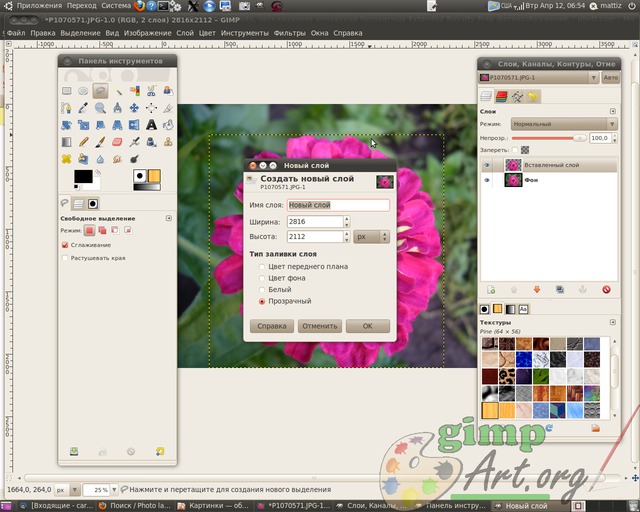This screenshot has height=512, width=640.
Task: Click the black foreground color swatch
Action: pyautogui.click(x=83, y=176)
